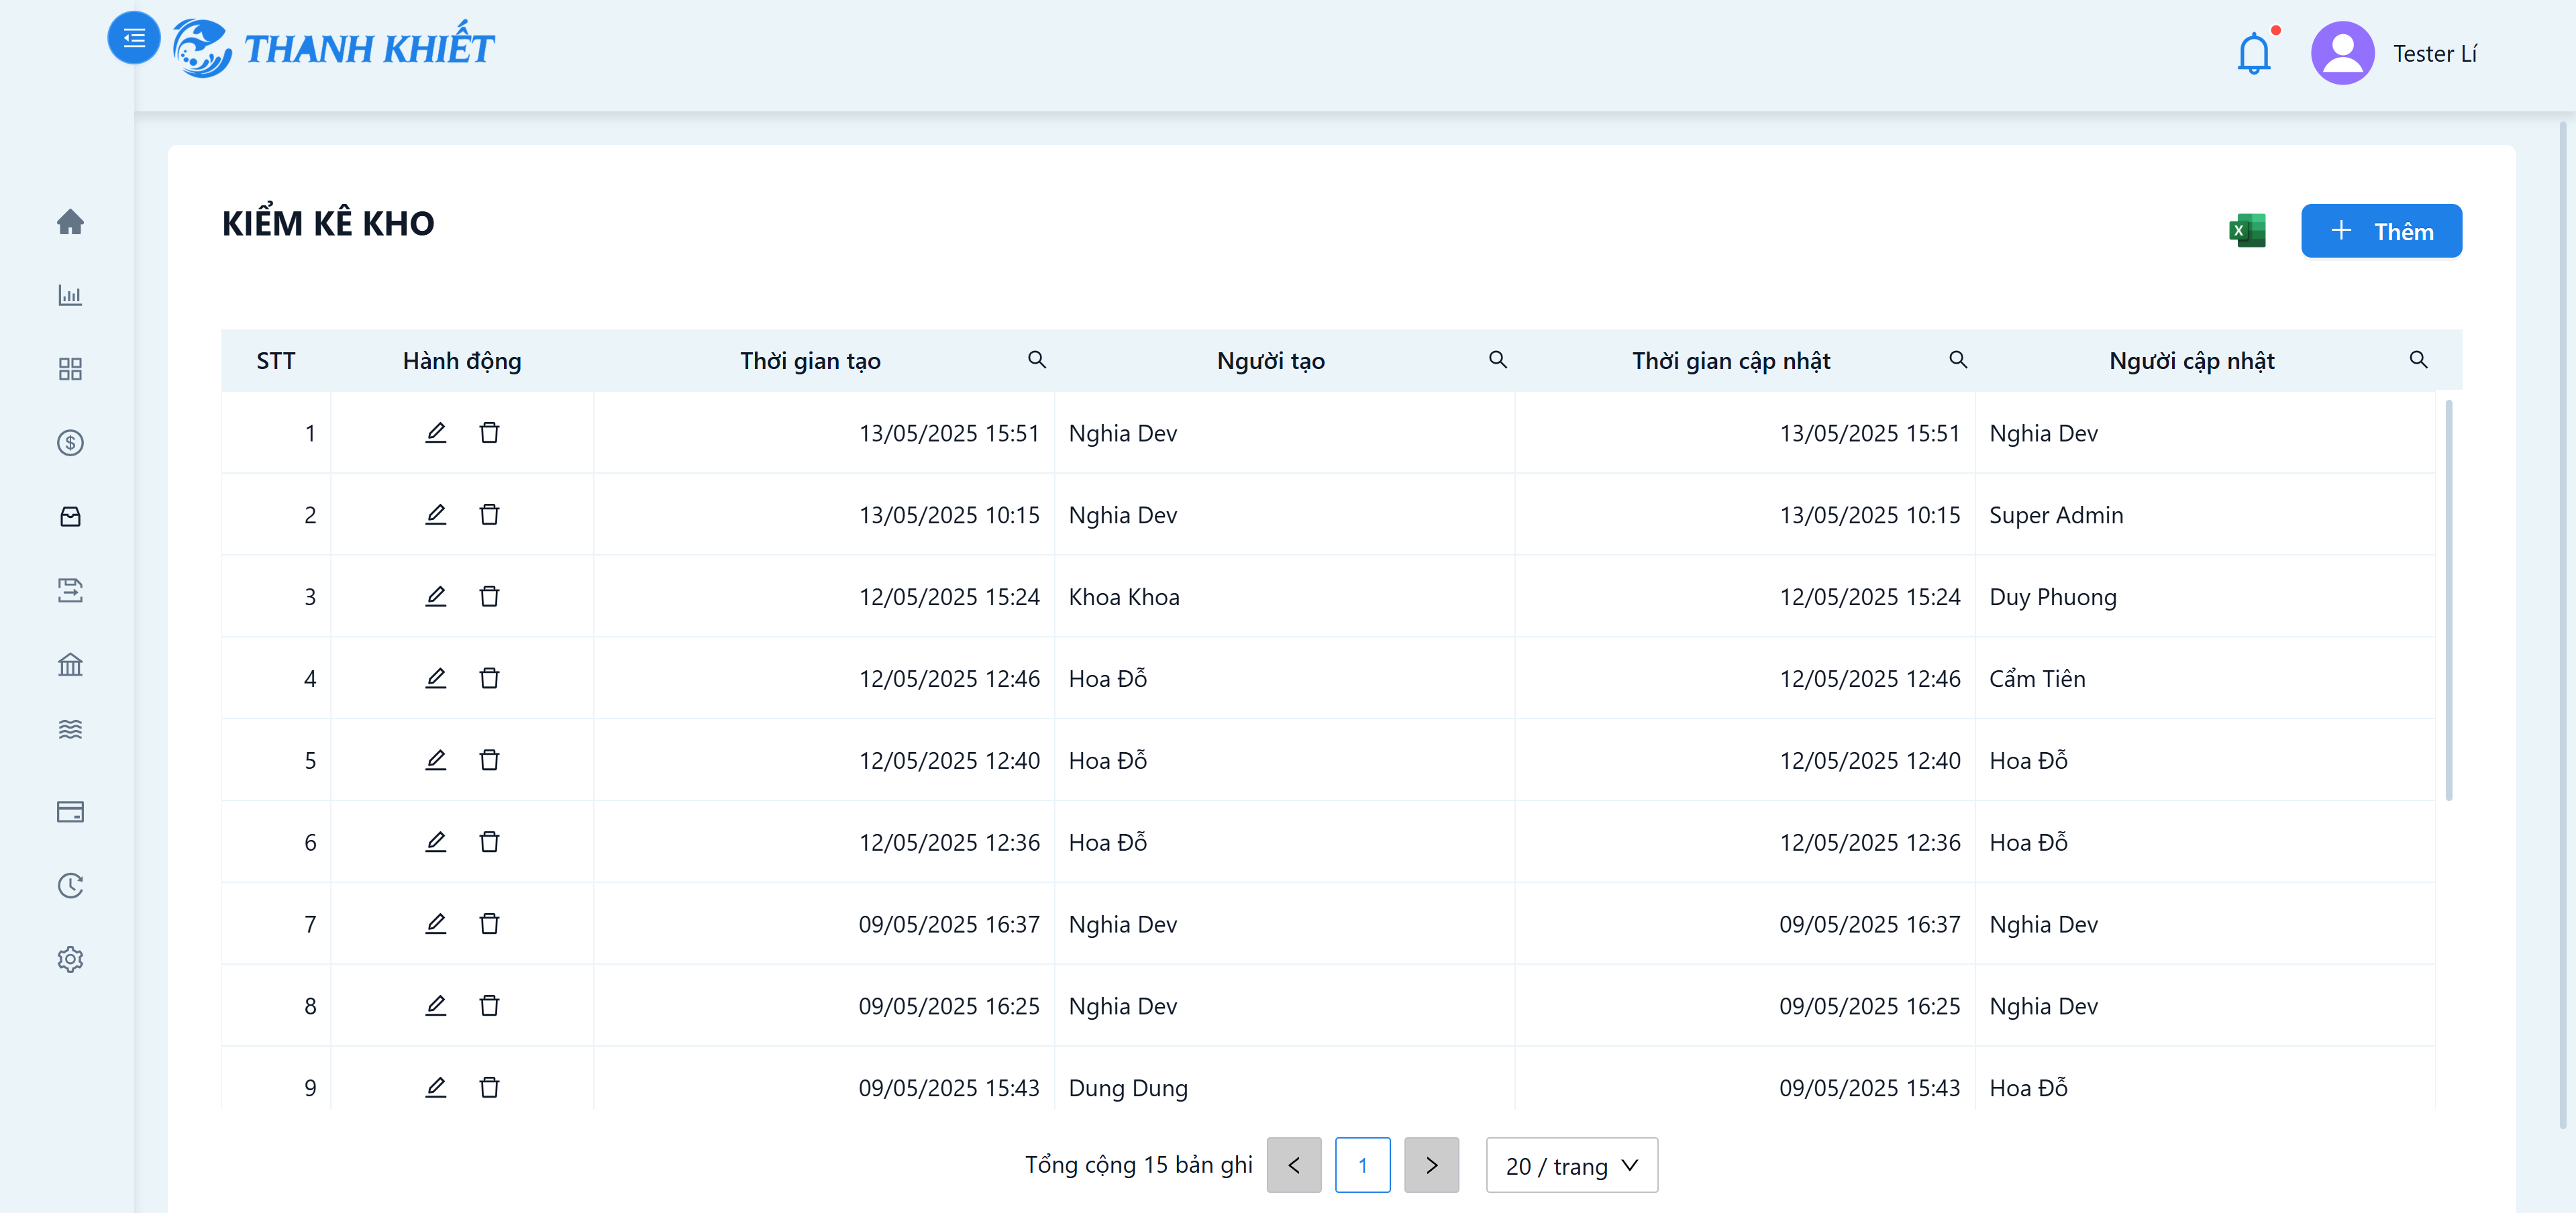This screenshot has height=1213, width=2576.
Task: Open the bank building icon in the sidebar
Action: click(x=70, y=663)
